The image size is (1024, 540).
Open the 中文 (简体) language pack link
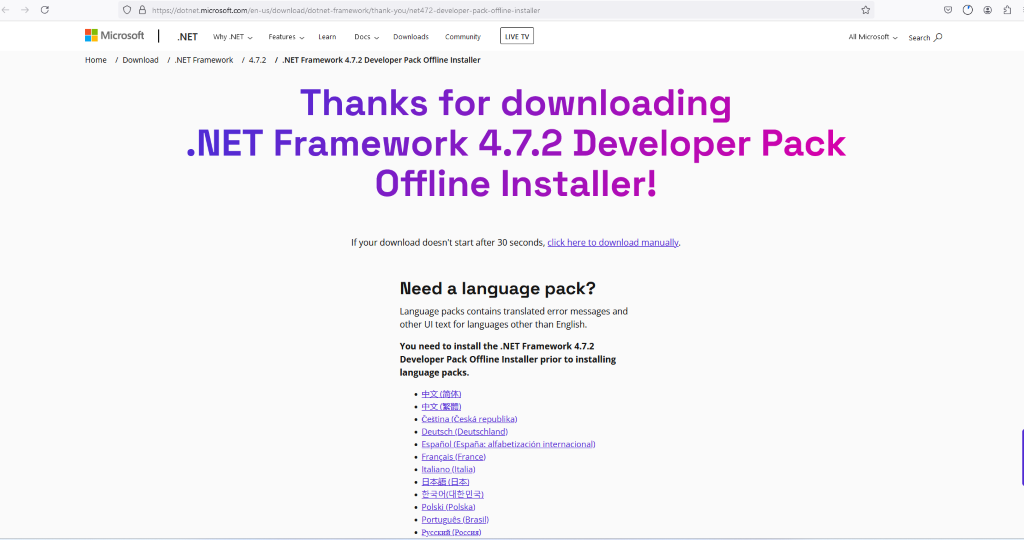click(x=441, y=394)
